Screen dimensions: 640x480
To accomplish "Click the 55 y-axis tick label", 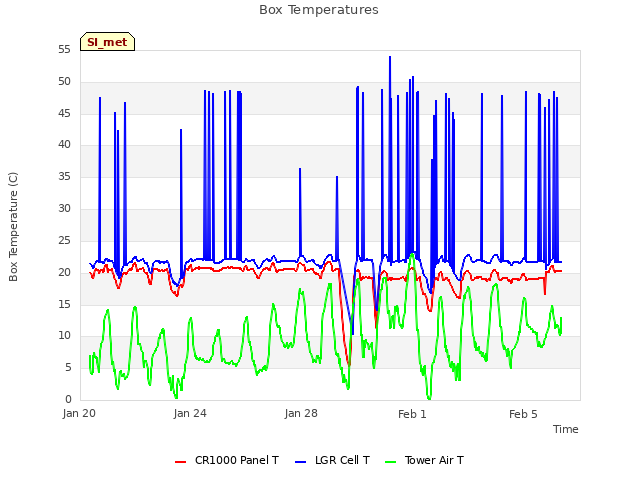I will coord(64,50).
